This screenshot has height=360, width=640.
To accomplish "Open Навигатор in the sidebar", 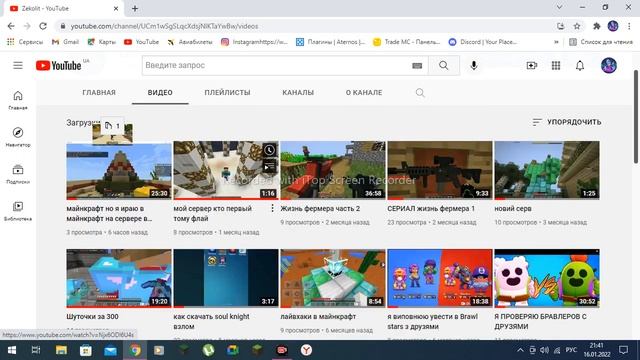I will 18,137.
